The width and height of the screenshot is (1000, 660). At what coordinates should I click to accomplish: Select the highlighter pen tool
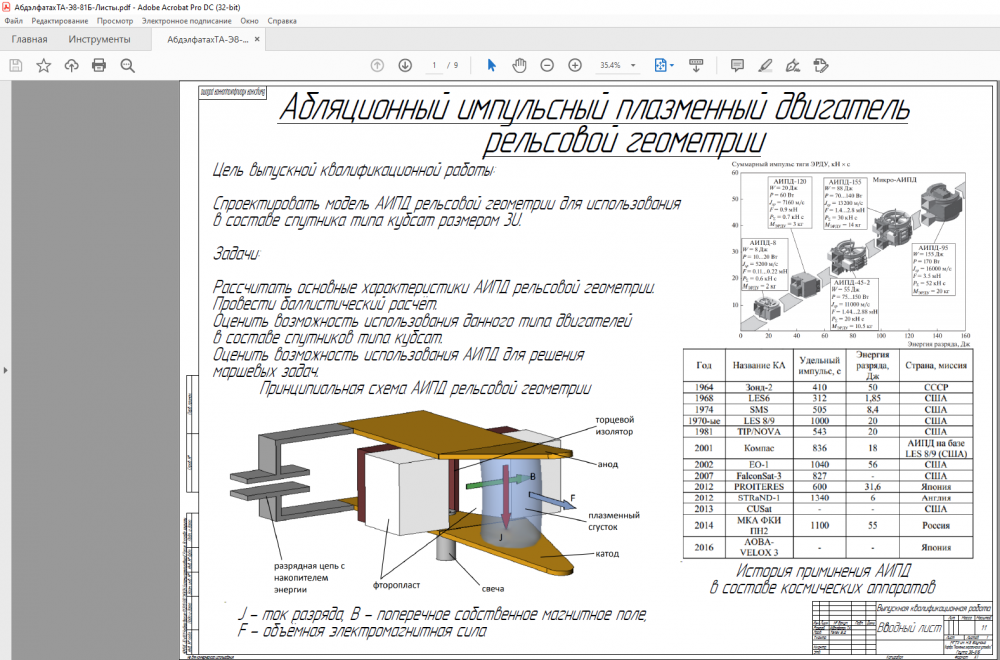(x=765, y=65)
